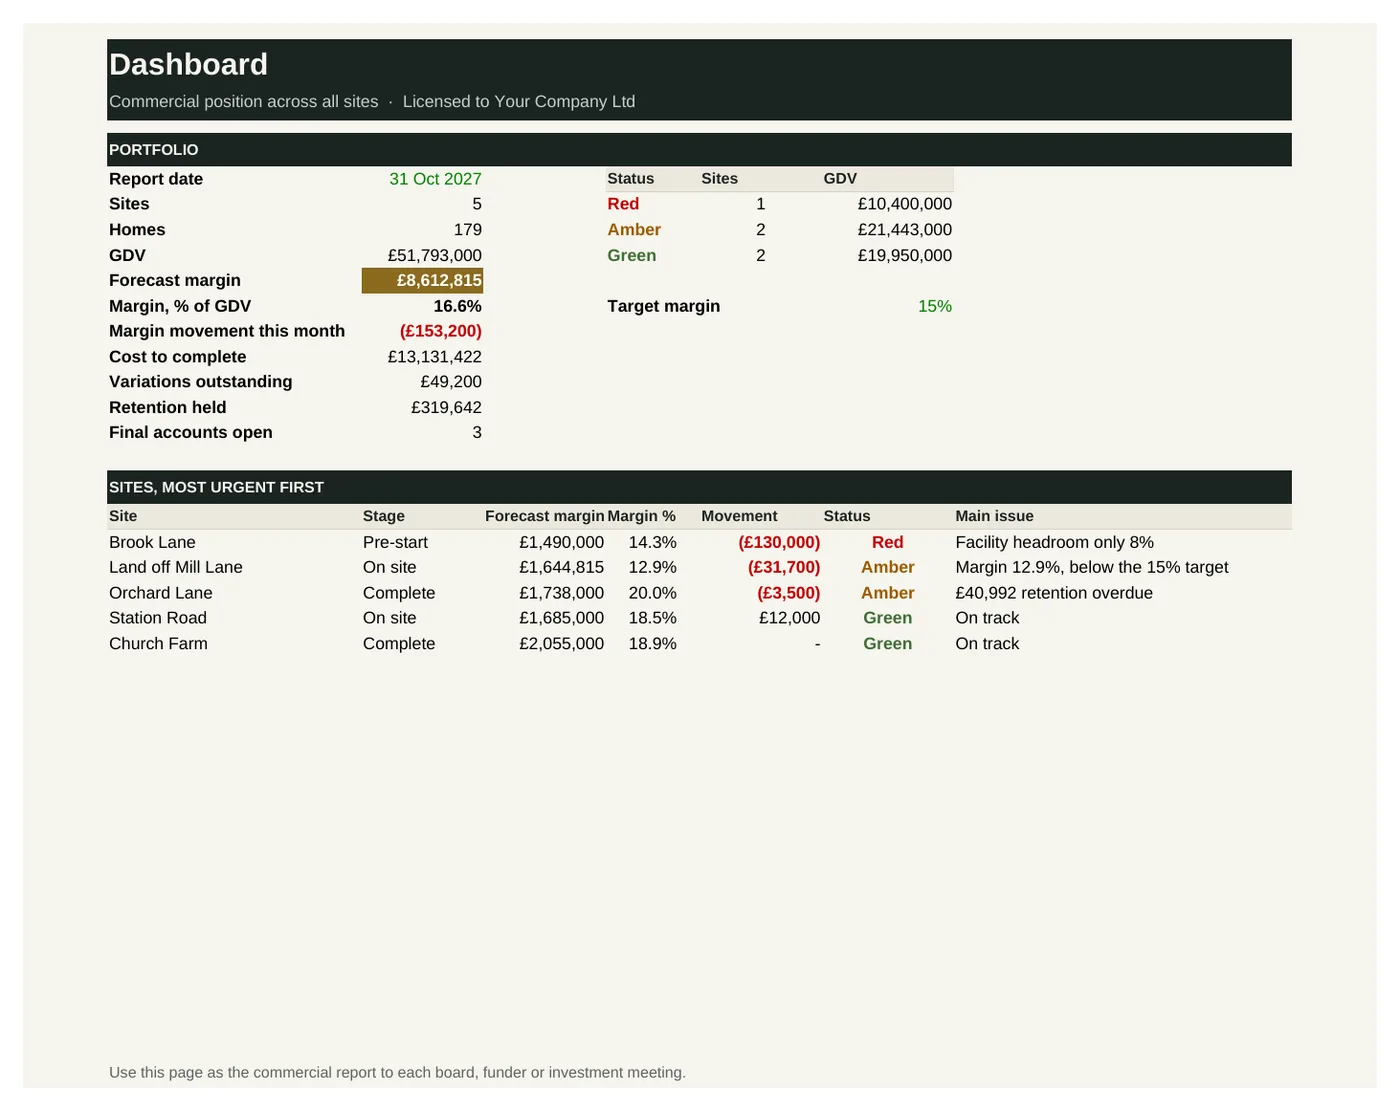This screenshot has height=1111, width=1400.
Task: Click Brook Lane movement (£130,000)
Action: click(x=779, y=542)
